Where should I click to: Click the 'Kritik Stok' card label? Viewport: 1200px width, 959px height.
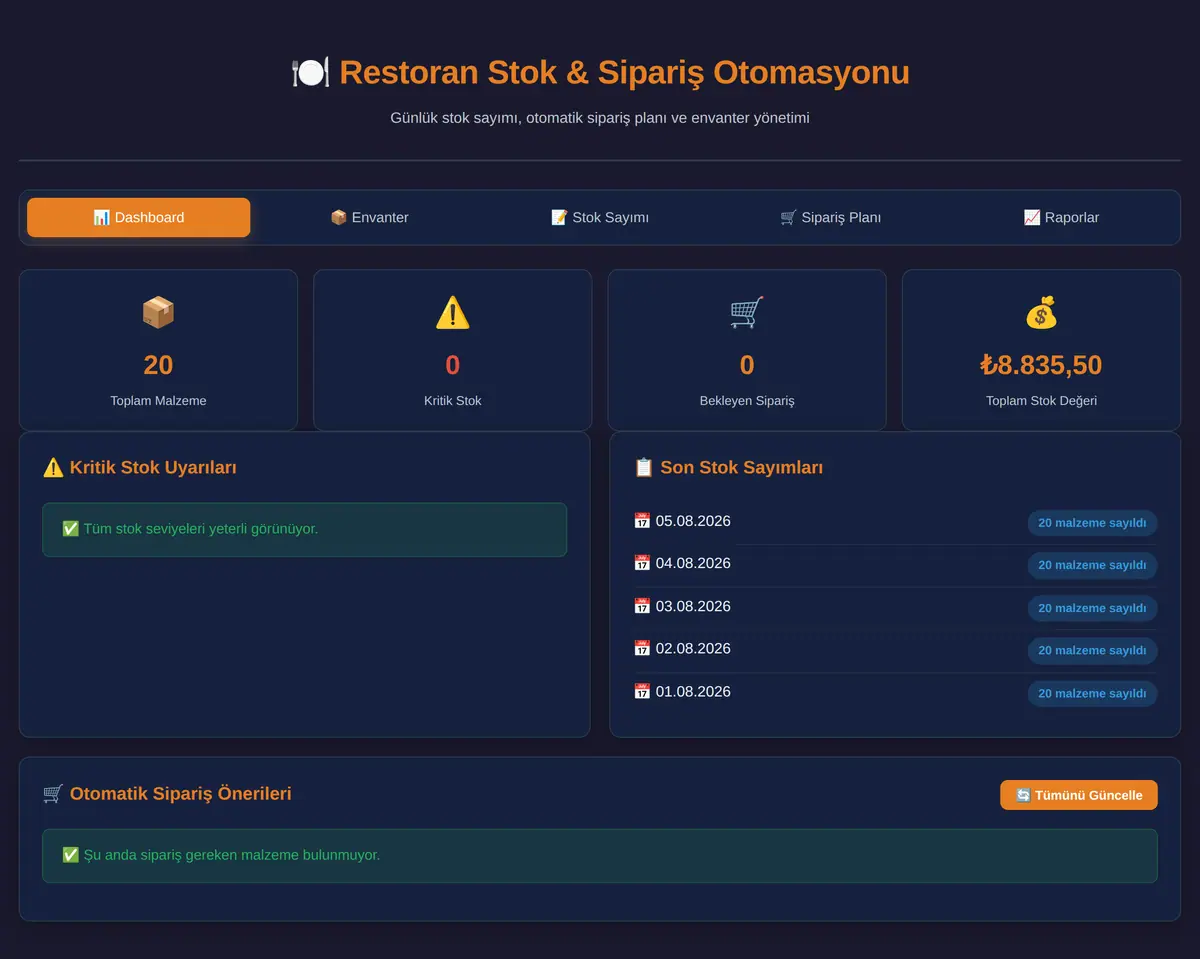point(453,401)
